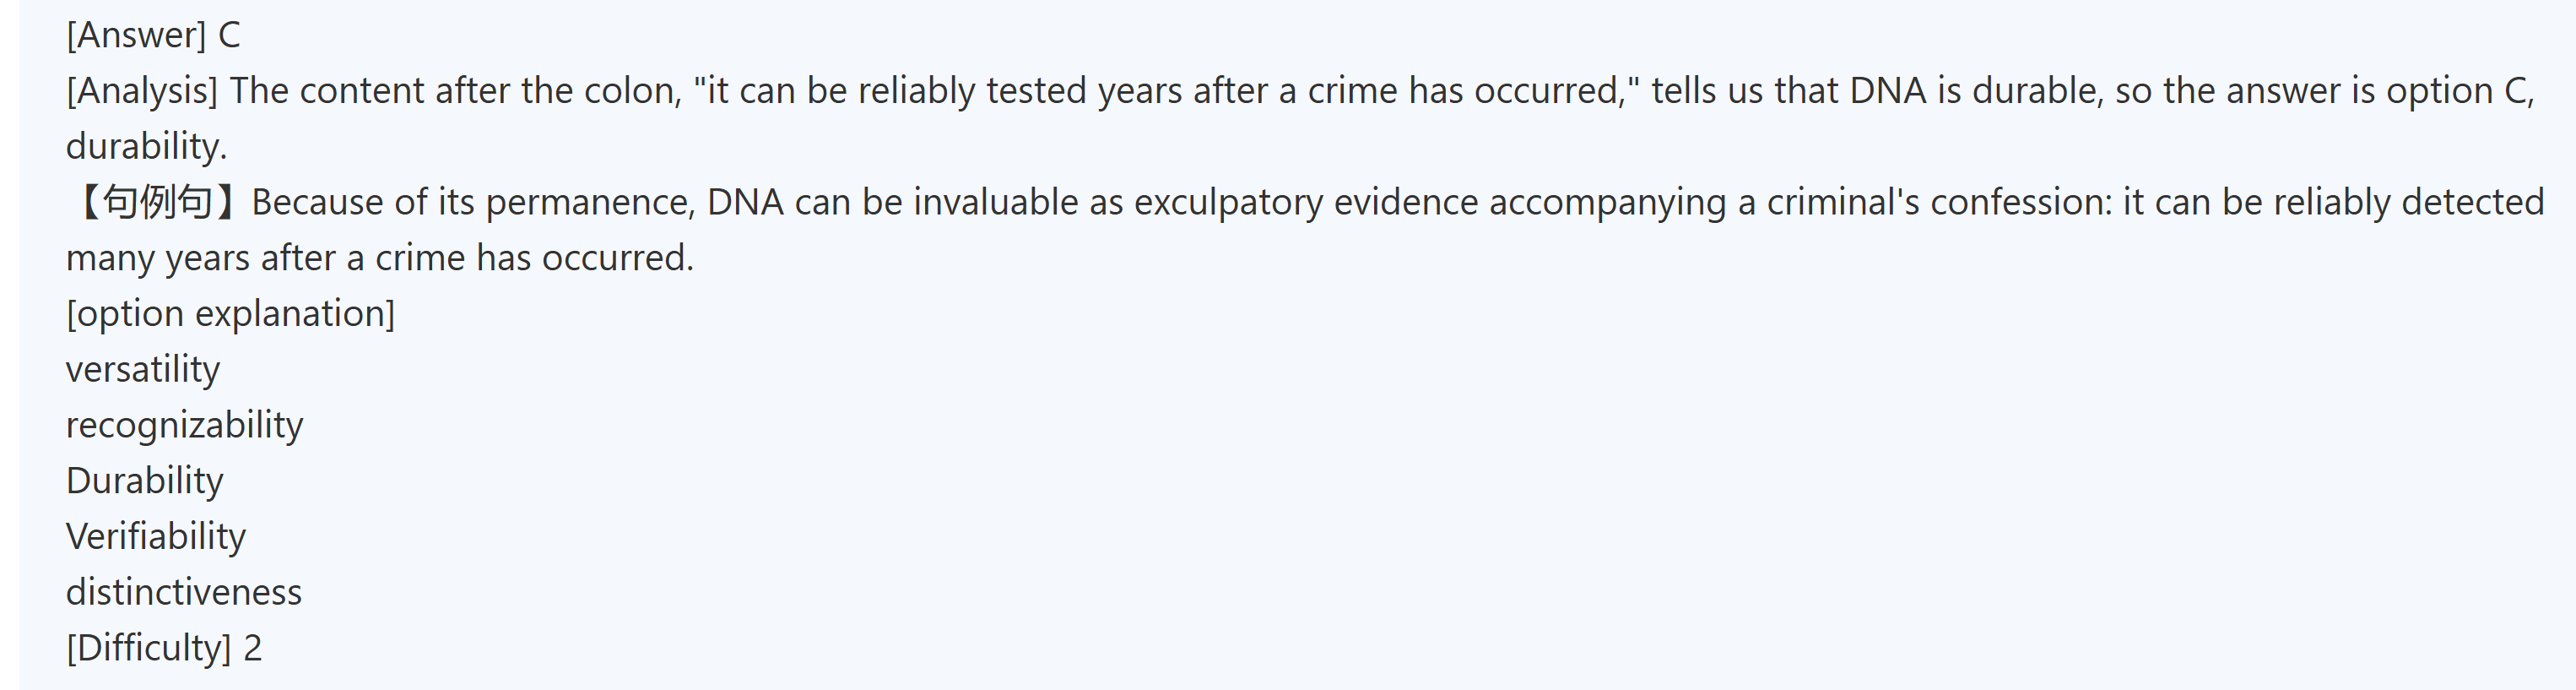This screenshot has width=2576, height=690.
Task: Click the "[Analysis]" label
Action: (x=141, y=91)
